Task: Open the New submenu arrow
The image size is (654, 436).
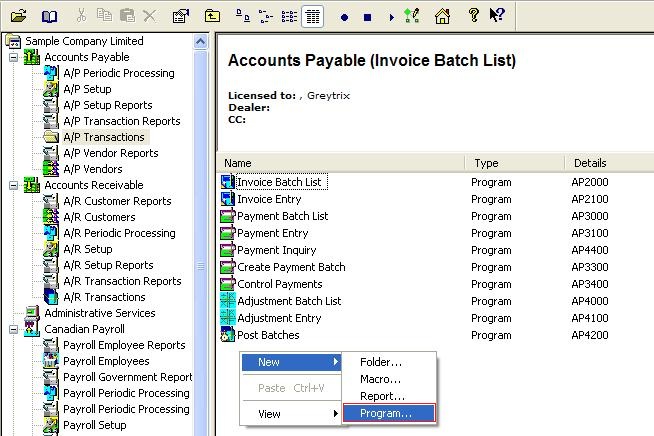Action: [x=336, y=362]
